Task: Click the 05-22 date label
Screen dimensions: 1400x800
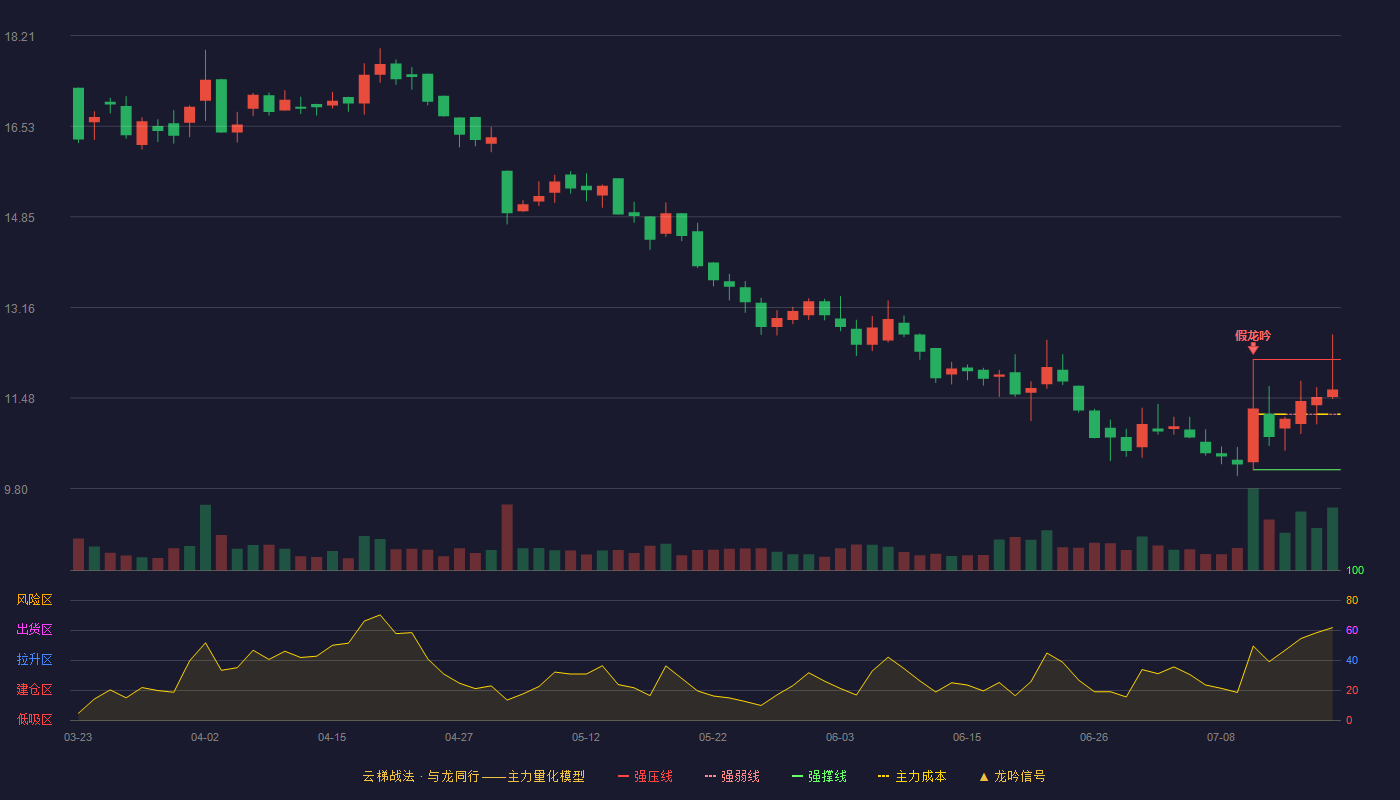Action: pyautogui.click(x=713, y=737)
